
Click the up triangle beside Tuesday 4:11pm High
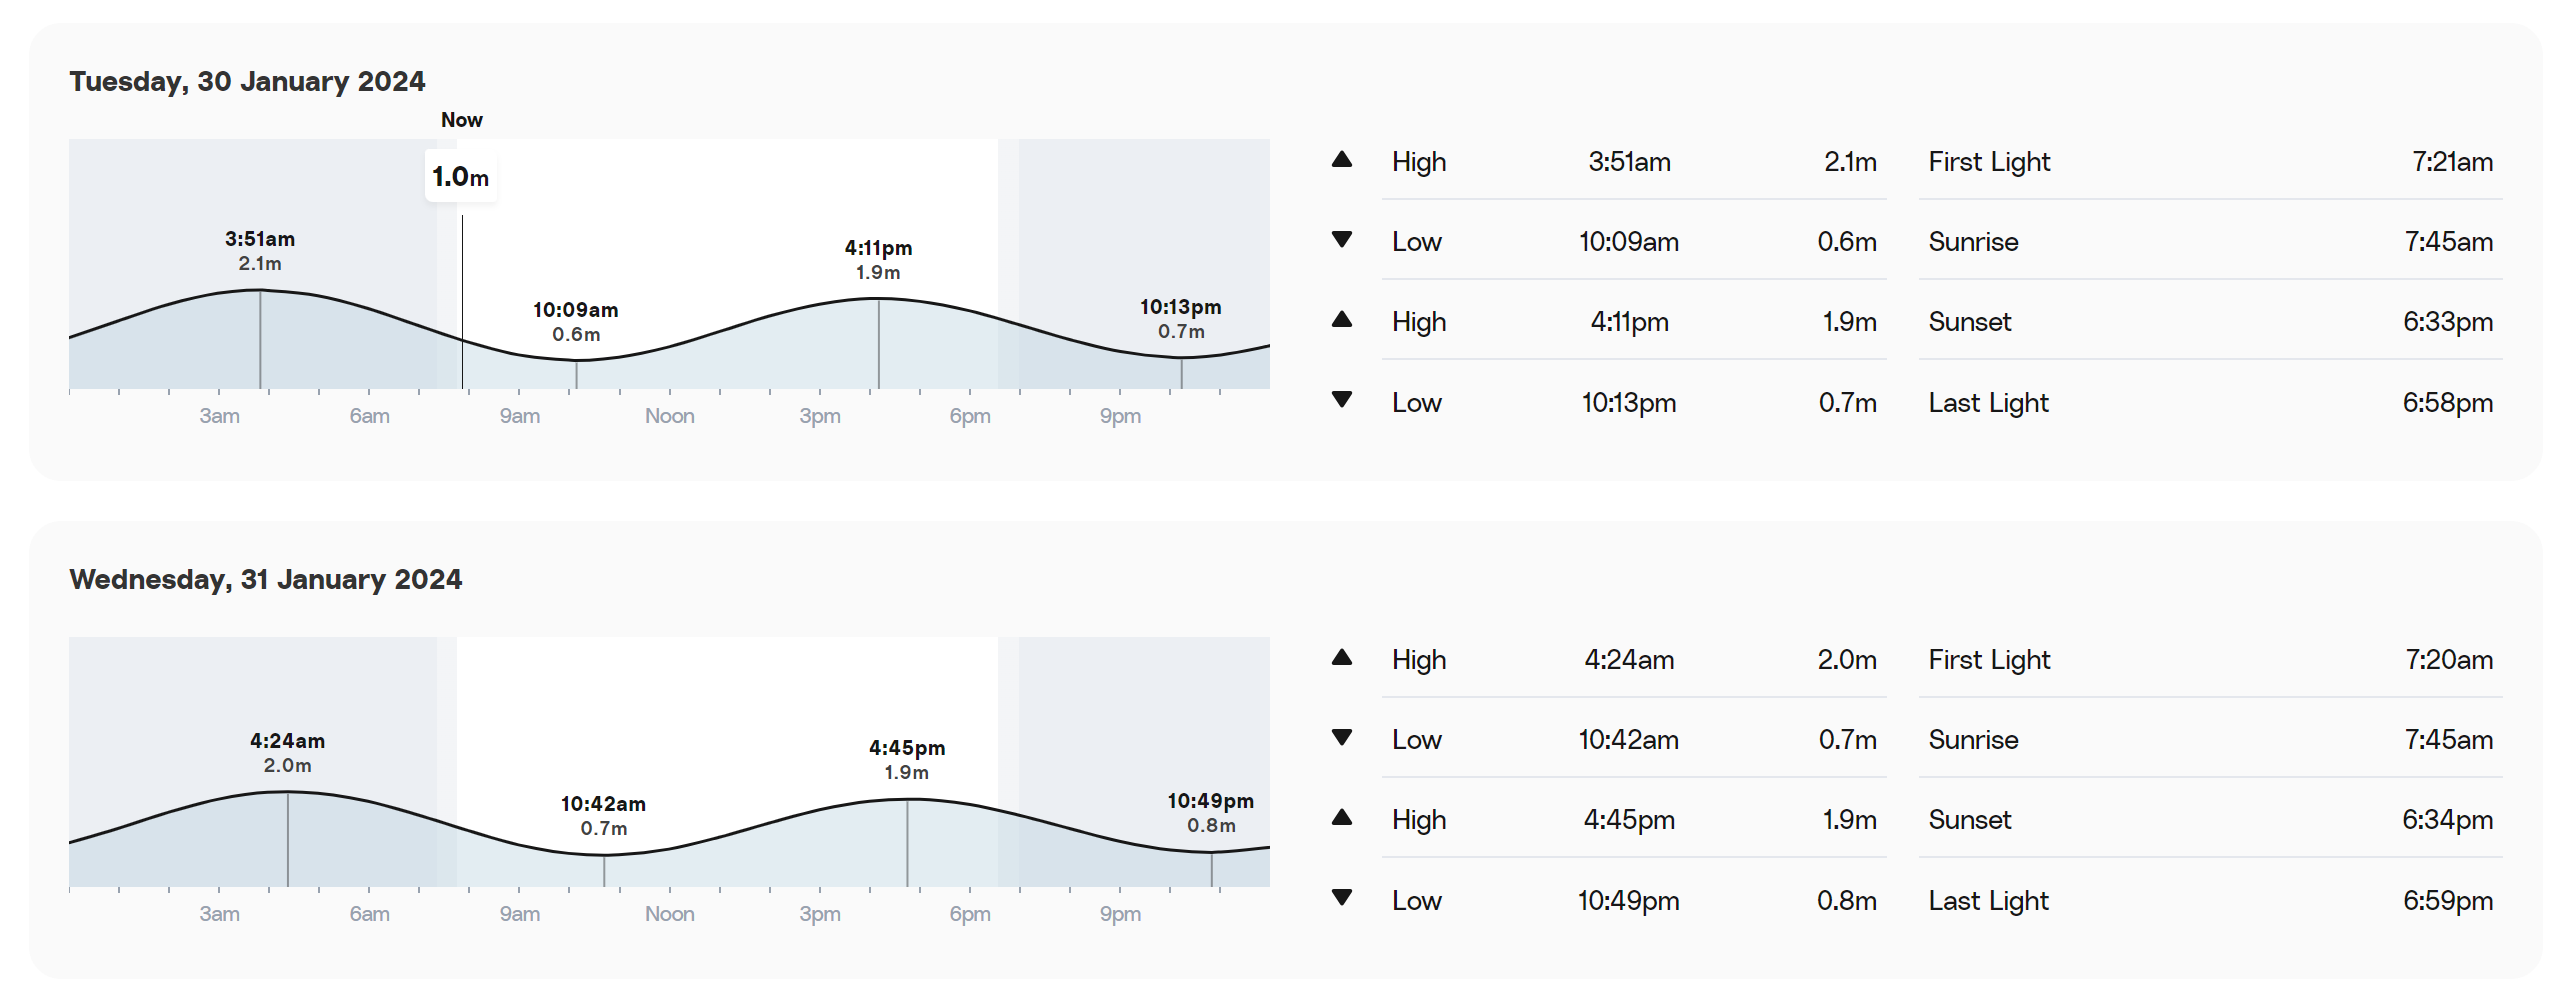1342,320
